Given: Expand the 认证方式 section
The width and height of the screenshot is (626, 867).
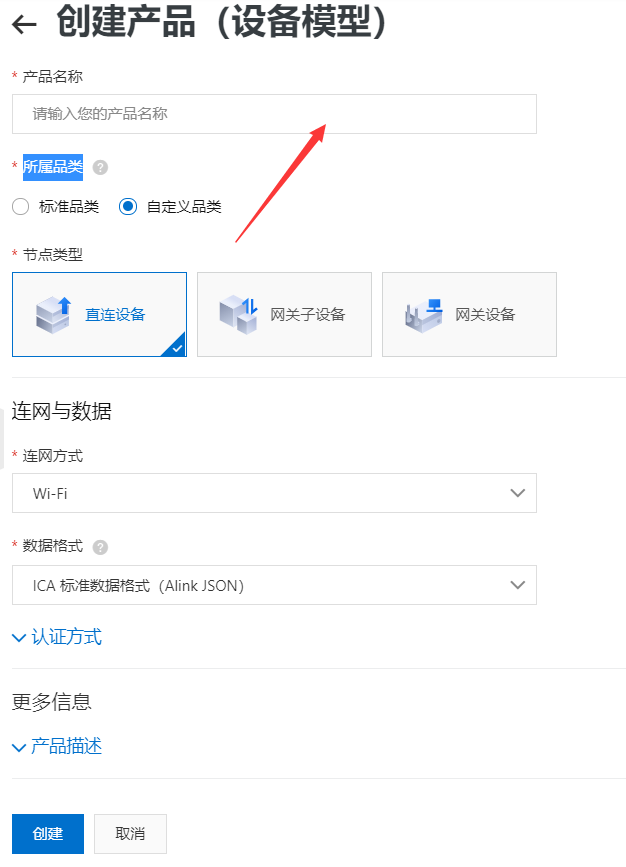Looking at the screenshot, I should click(57, 637).
